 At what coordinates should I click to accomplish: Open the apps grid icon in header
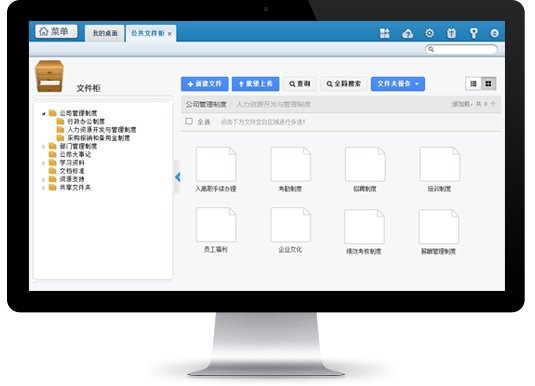point(385,33)
